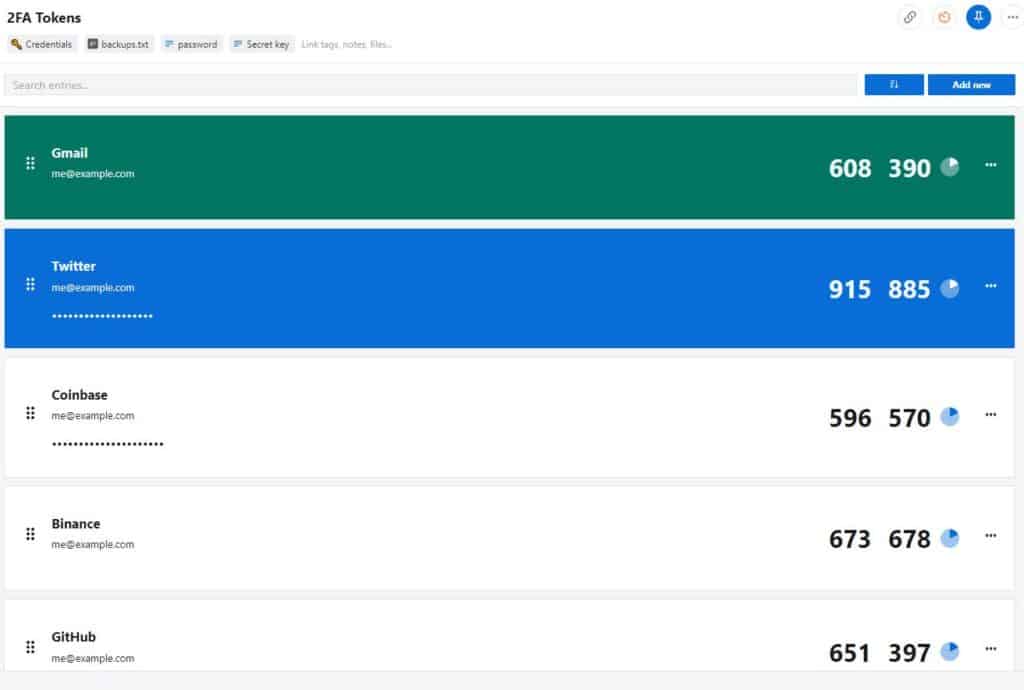This screenshot has width=1024, height=690.
Task: Open Gmail entry more options menu
Action: tap(991, 165)
